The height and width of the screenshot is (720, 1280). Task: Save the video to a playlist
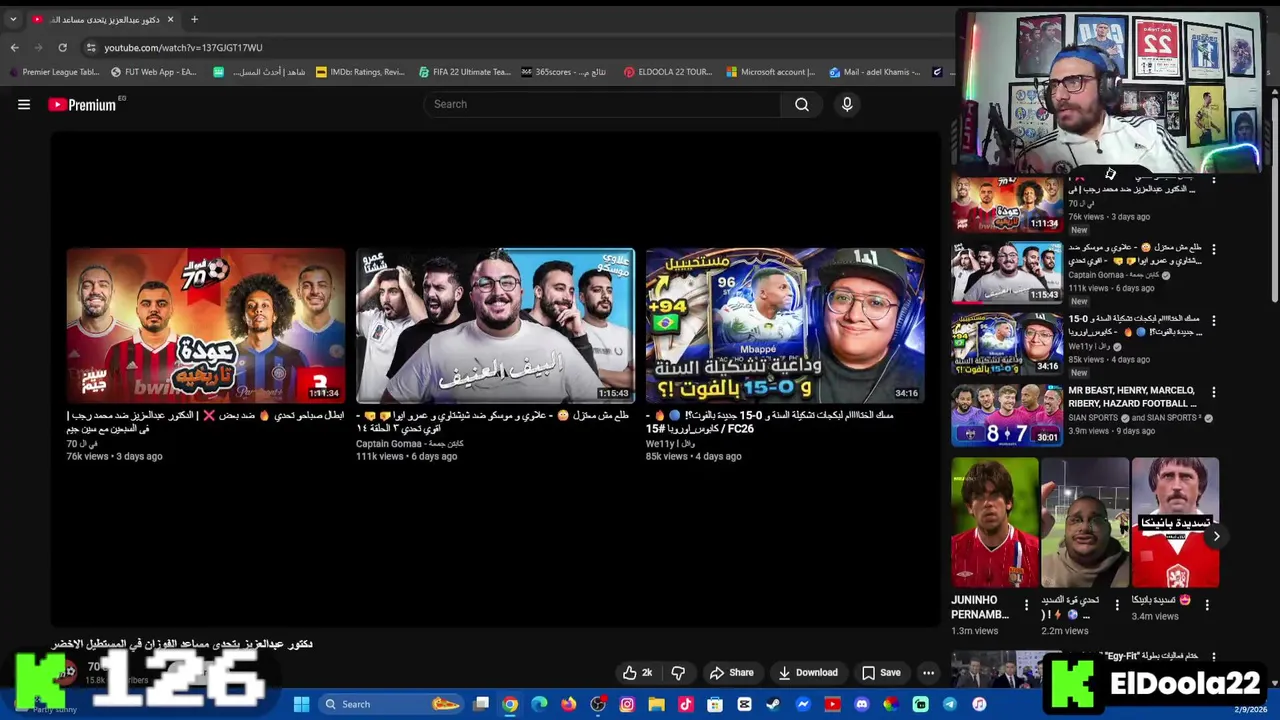point(881,673)
